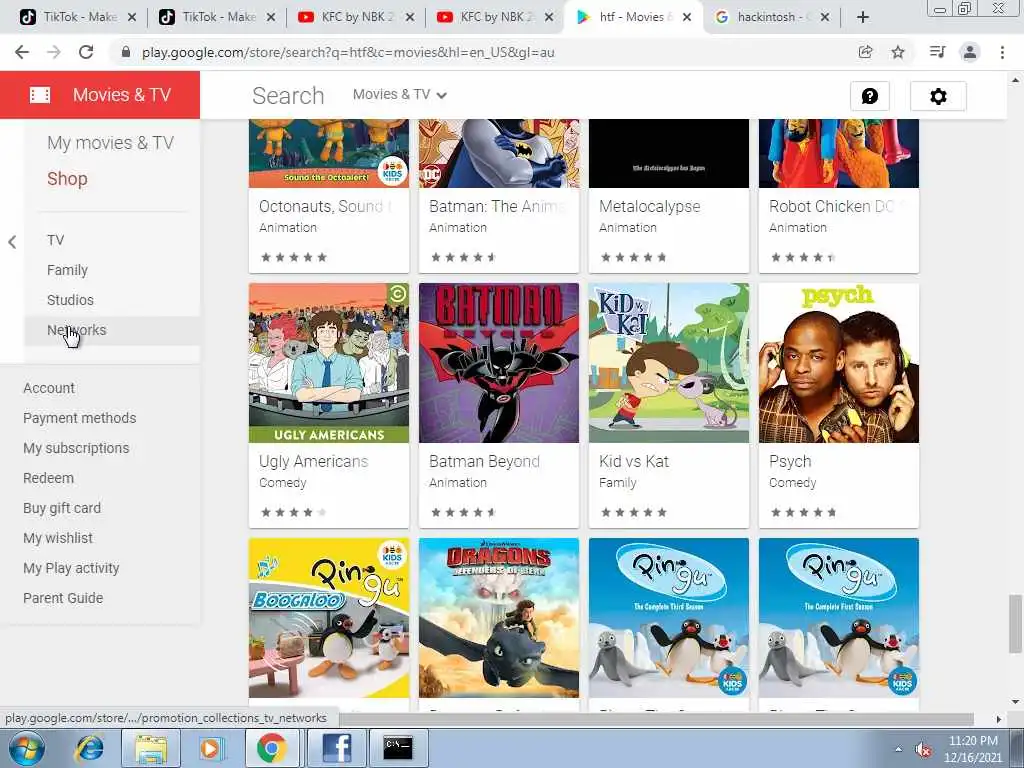Open the media control icon in toolbar
Image resolution: width=1024 pixels, height=768 pixels.
tap(937, 52)
